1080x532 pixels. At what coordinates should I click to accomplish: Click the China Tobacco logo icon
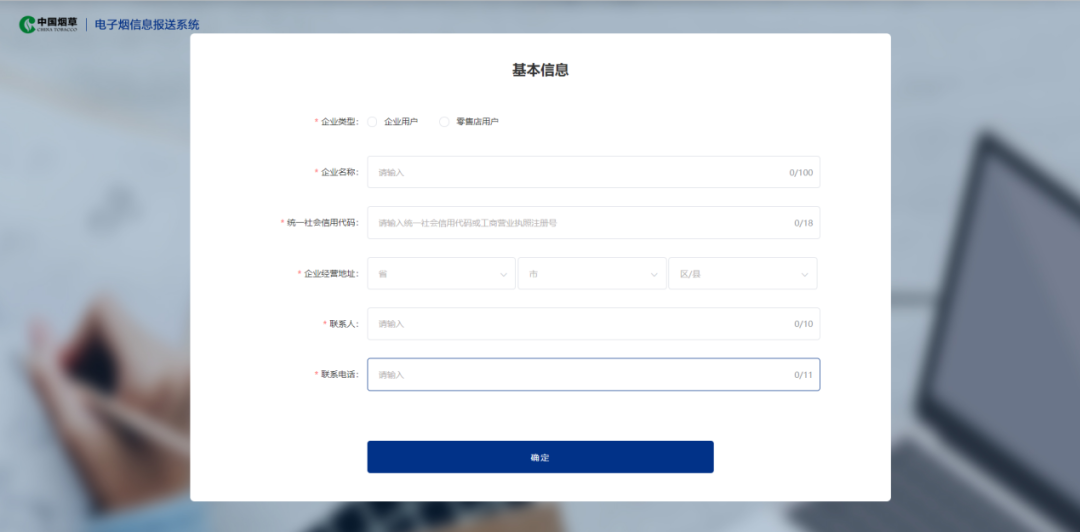coord(27,25)
